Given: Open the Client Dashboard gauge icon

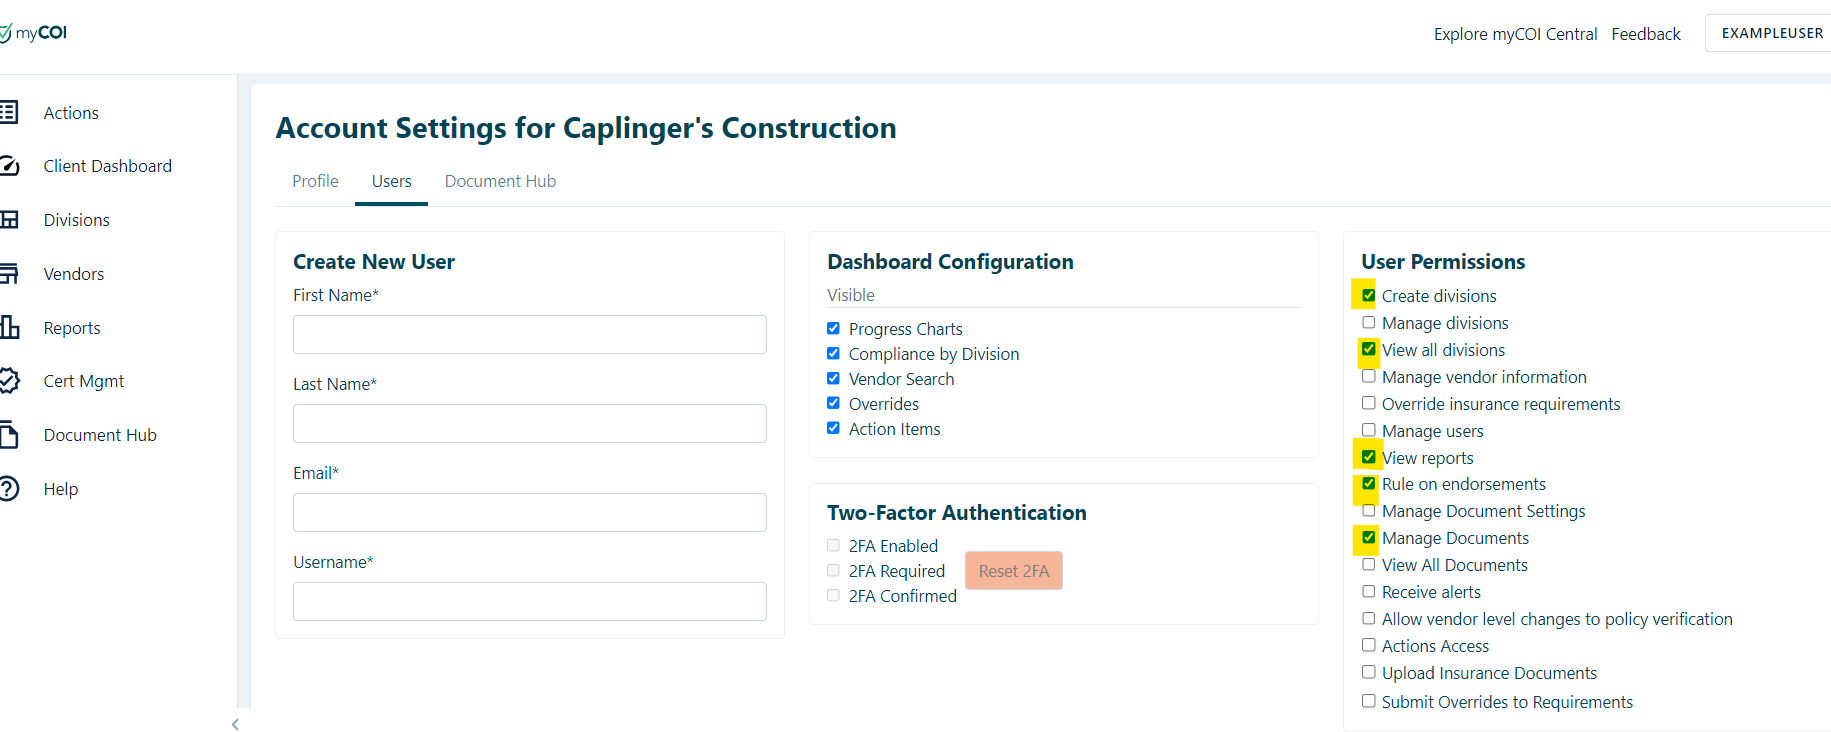Looking at the screenshot, I should 9,166.
